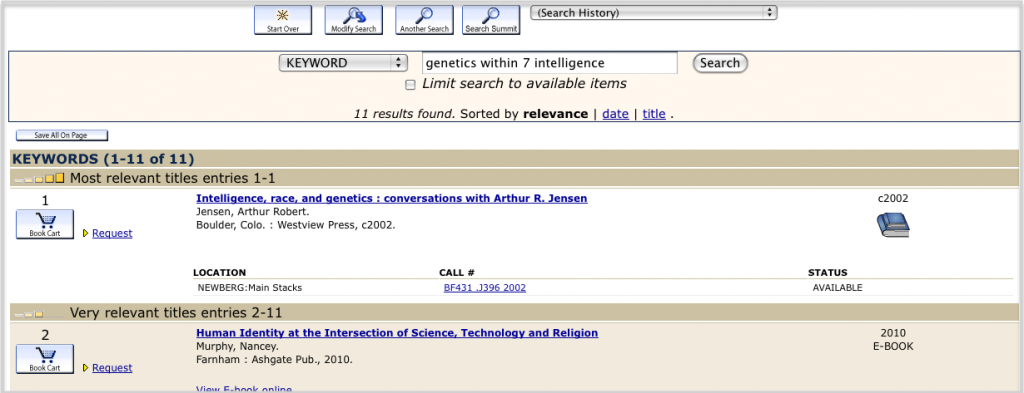This screenshot has height=393, width=1024.
Task: Expand the Search History dropdown
Action: click(653, 12)
